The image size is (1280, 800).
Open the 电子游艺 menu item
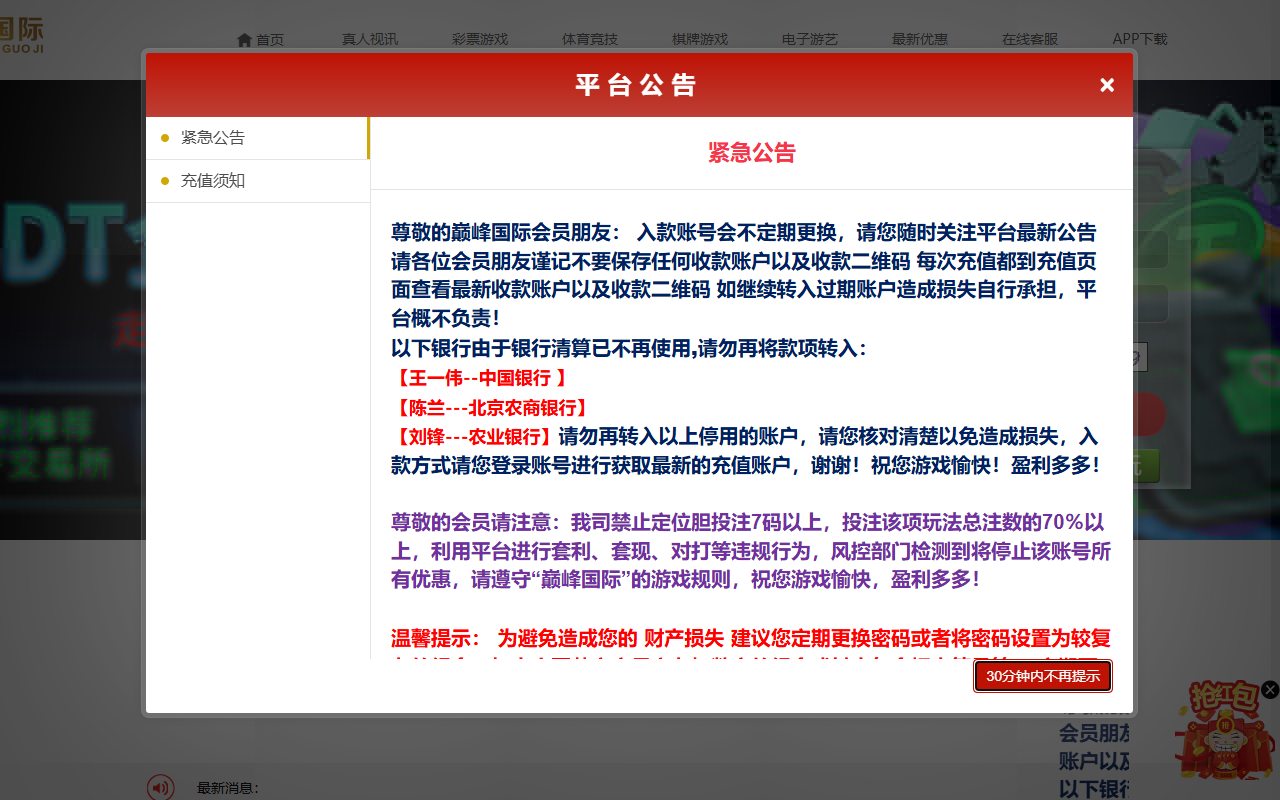(810, 40)
